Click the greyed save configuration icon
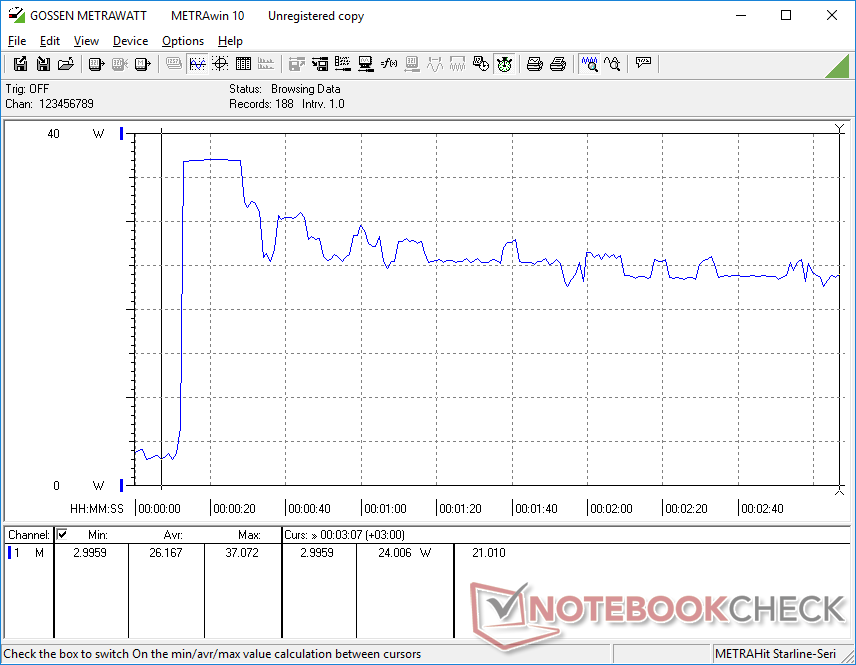The width and height of the screenshot is (856, 665). pyautogui.click(x=296, y=64)
